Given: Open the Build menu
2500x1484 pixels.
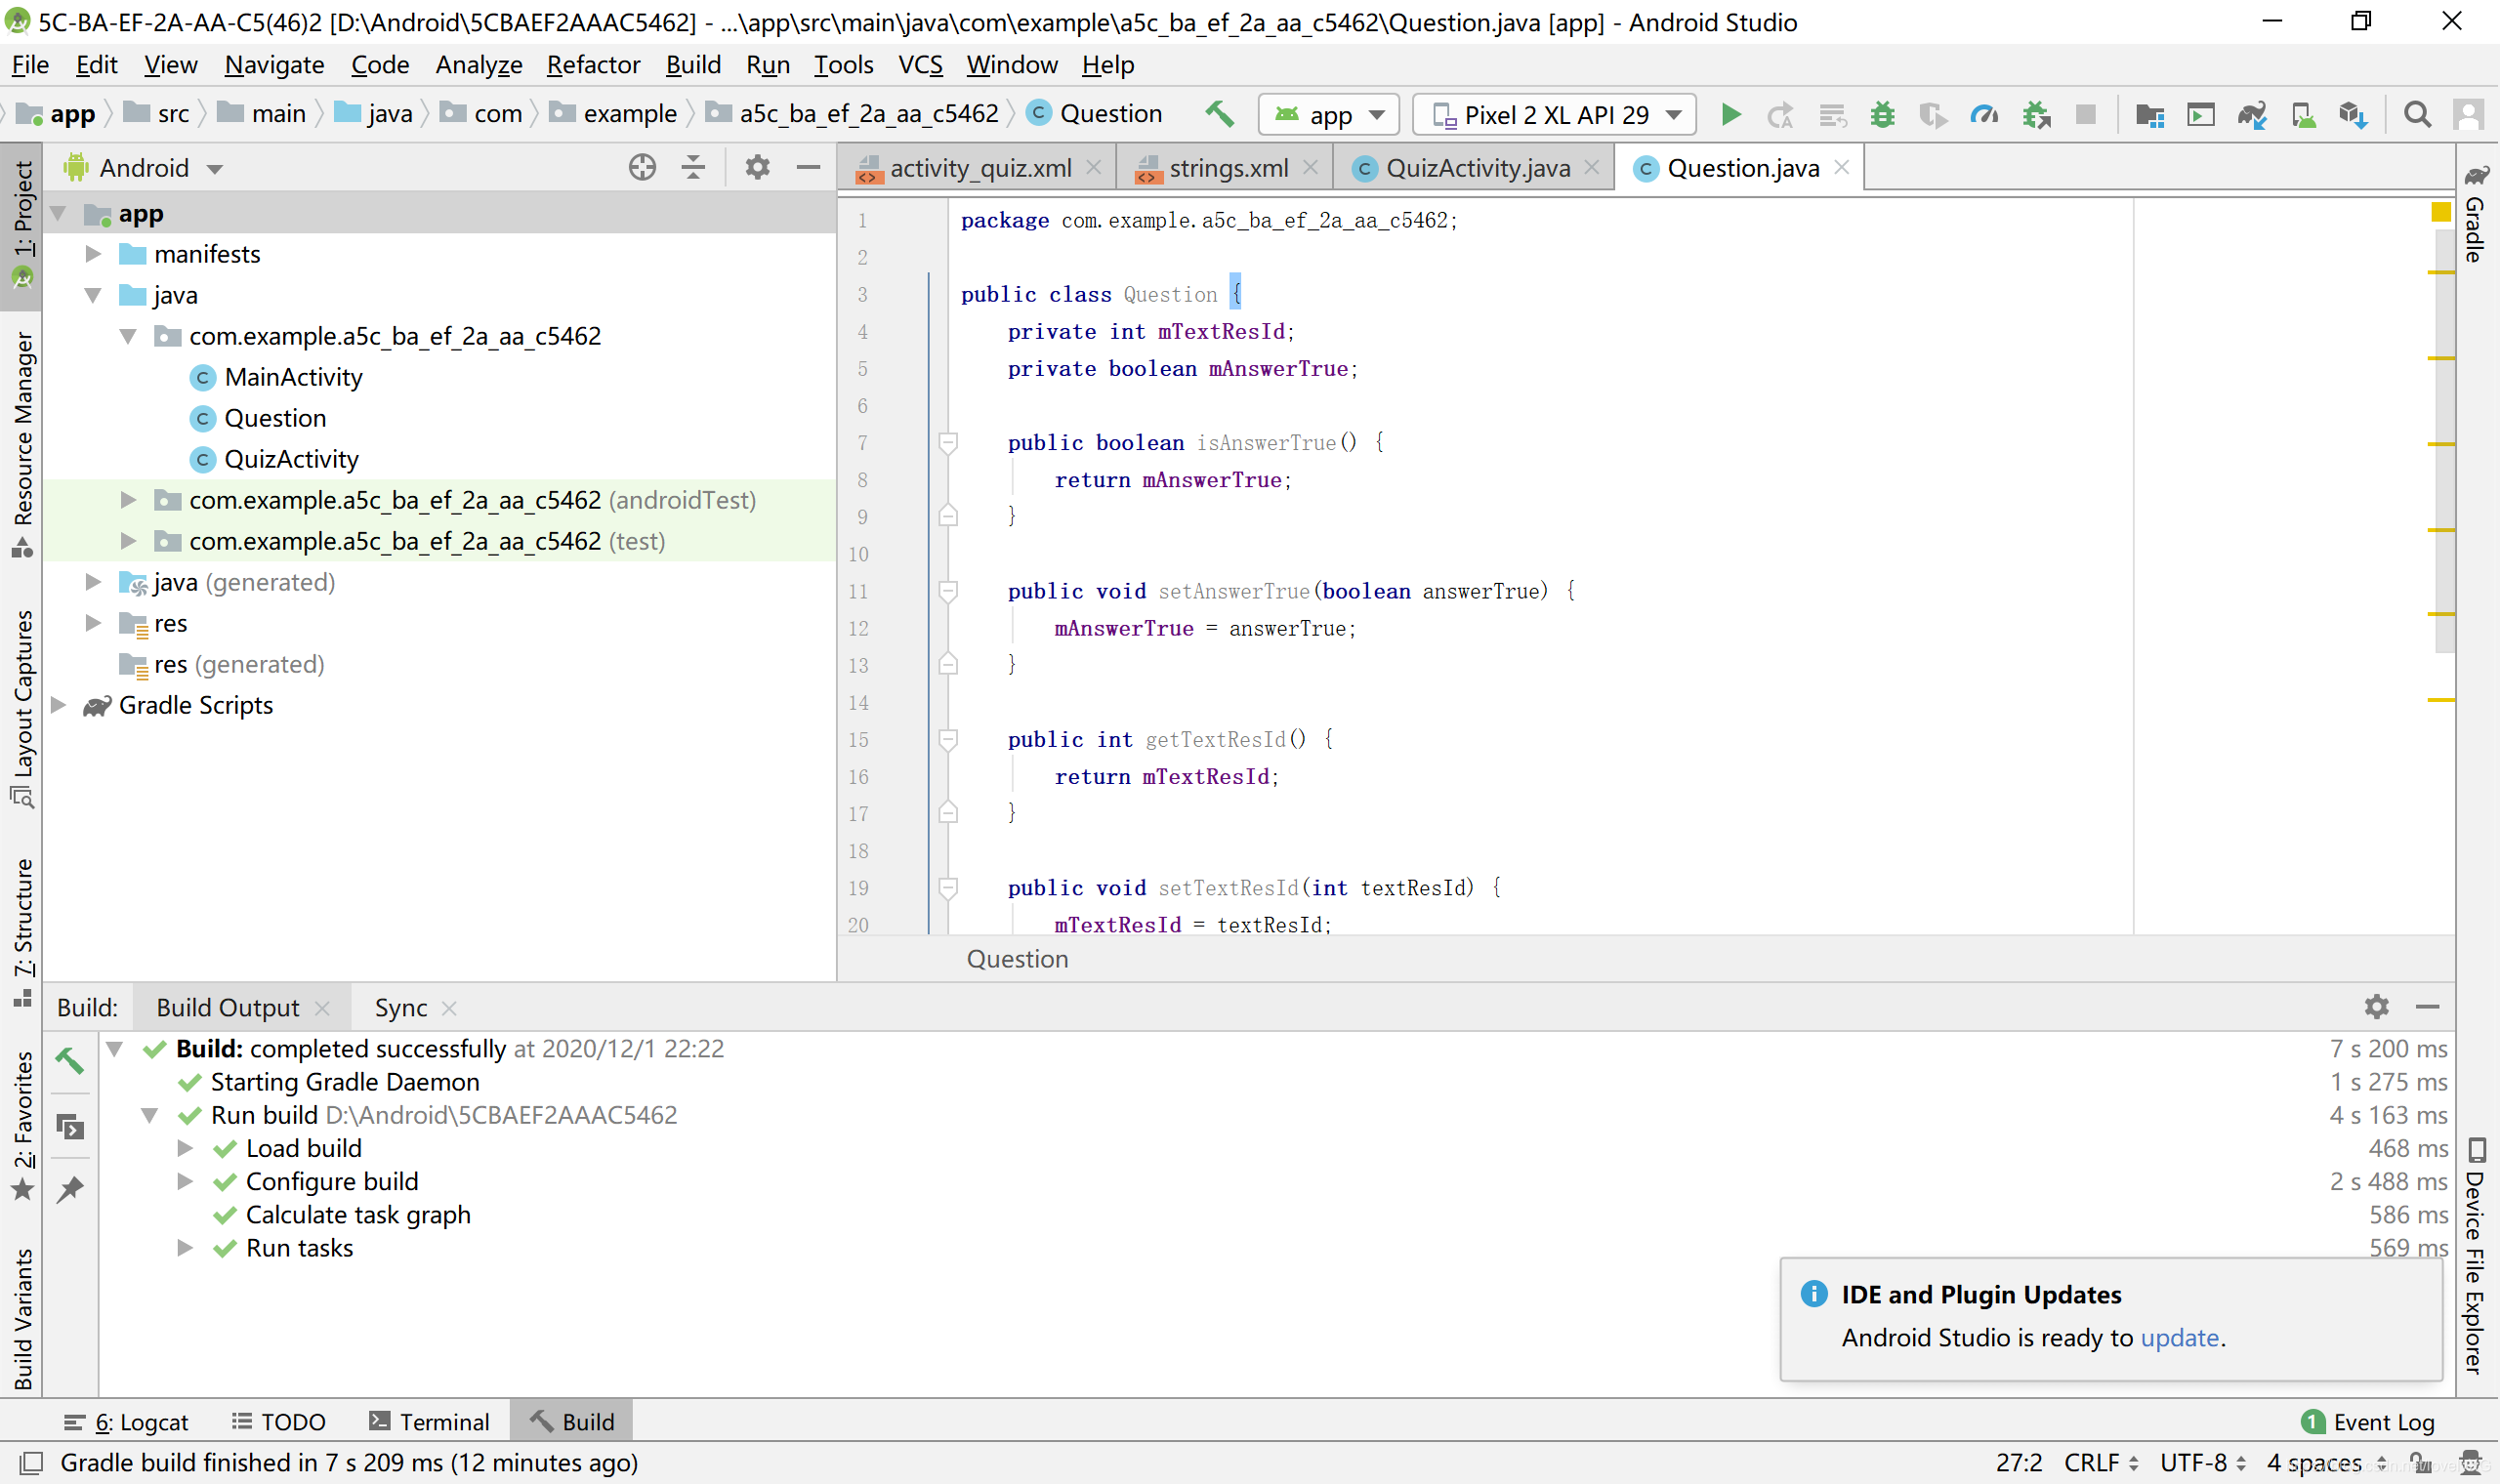Looking at the screenshot, I should [692, 65].
